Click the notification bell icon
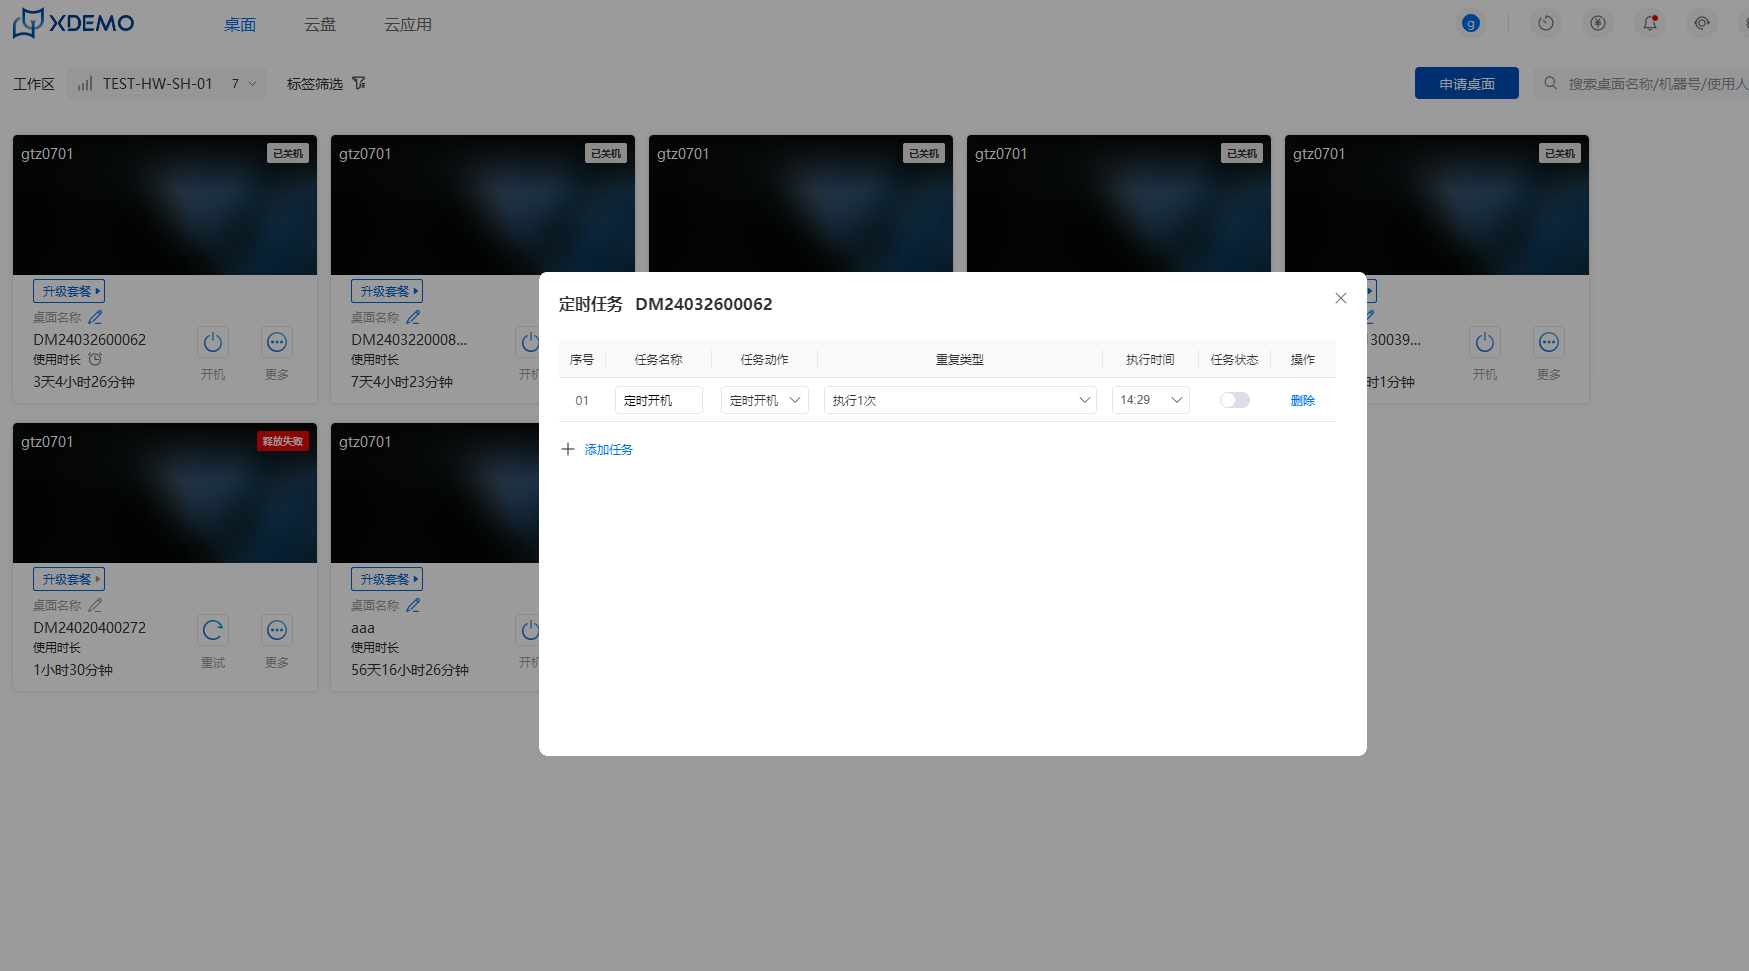 pyautogui.click(x=1649, y=23)
